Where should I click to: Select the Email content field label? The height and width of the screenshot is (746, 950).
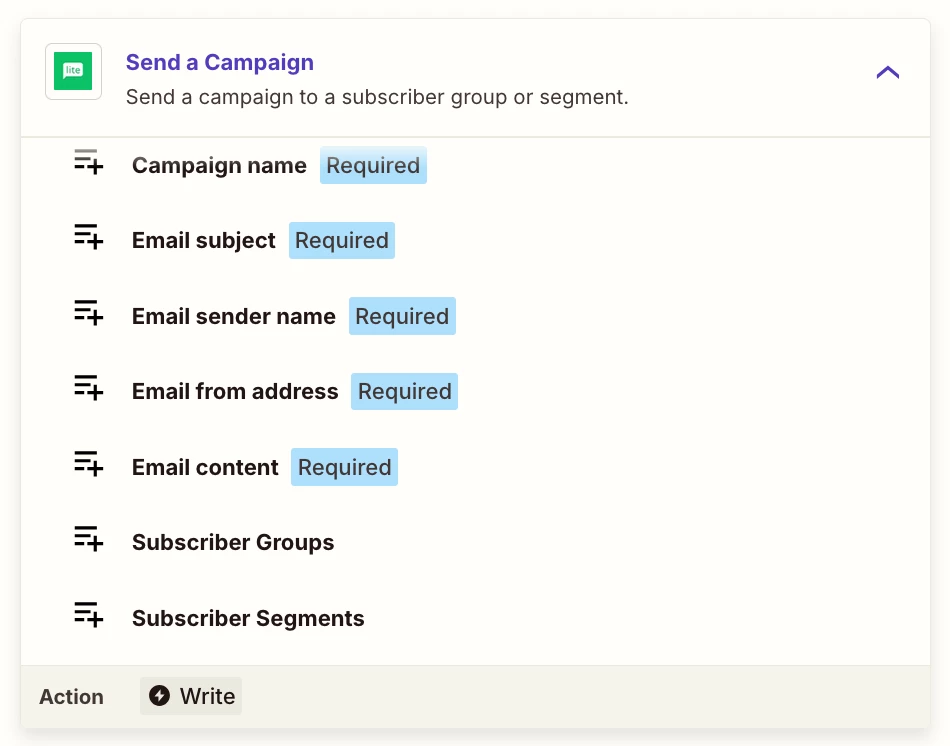(x=205, y=468)
